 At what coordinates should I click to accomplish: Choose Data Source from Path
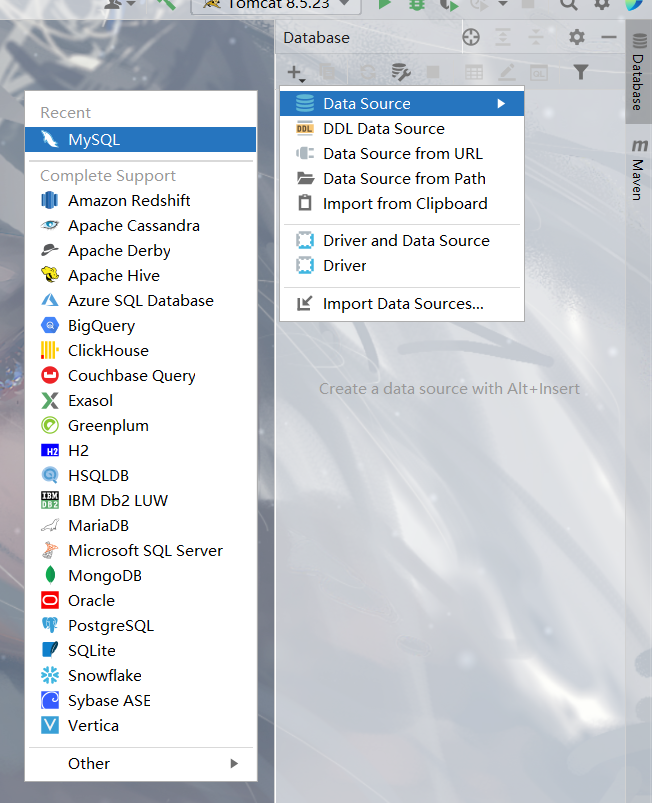point(402,179)
